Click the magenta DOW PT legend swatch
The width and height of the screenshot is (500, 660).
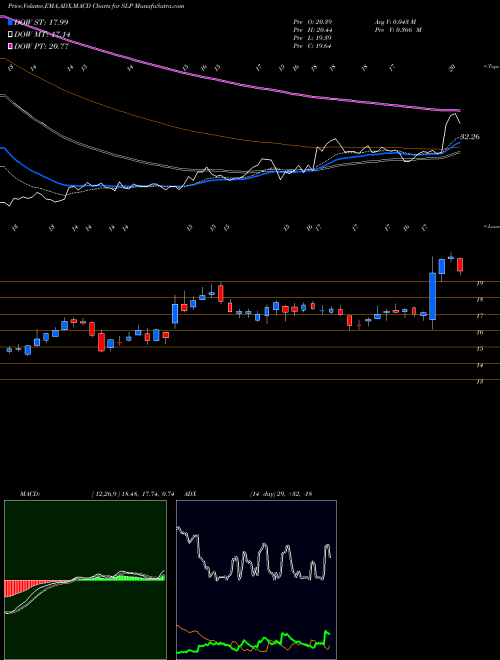click(10, 46)
